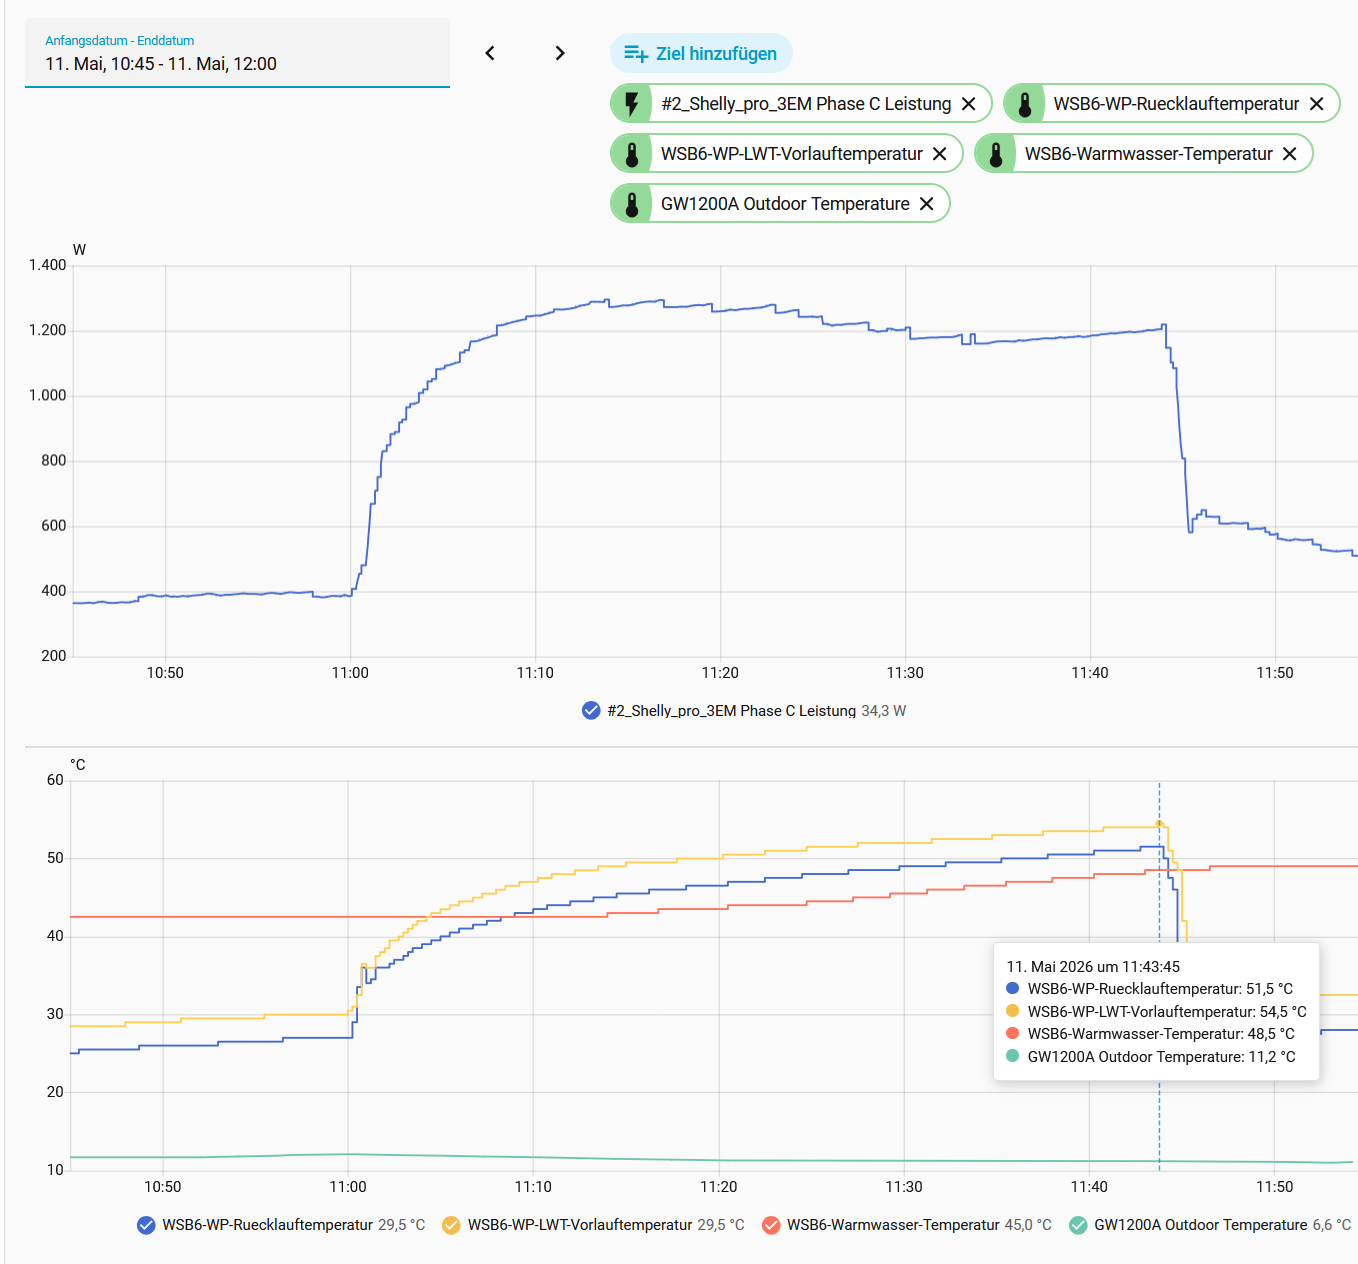Remove #2_Shelly_pro_3EM Phase C Leistung chip
Screen dimensions: 1358x1264
coord(969,104)
